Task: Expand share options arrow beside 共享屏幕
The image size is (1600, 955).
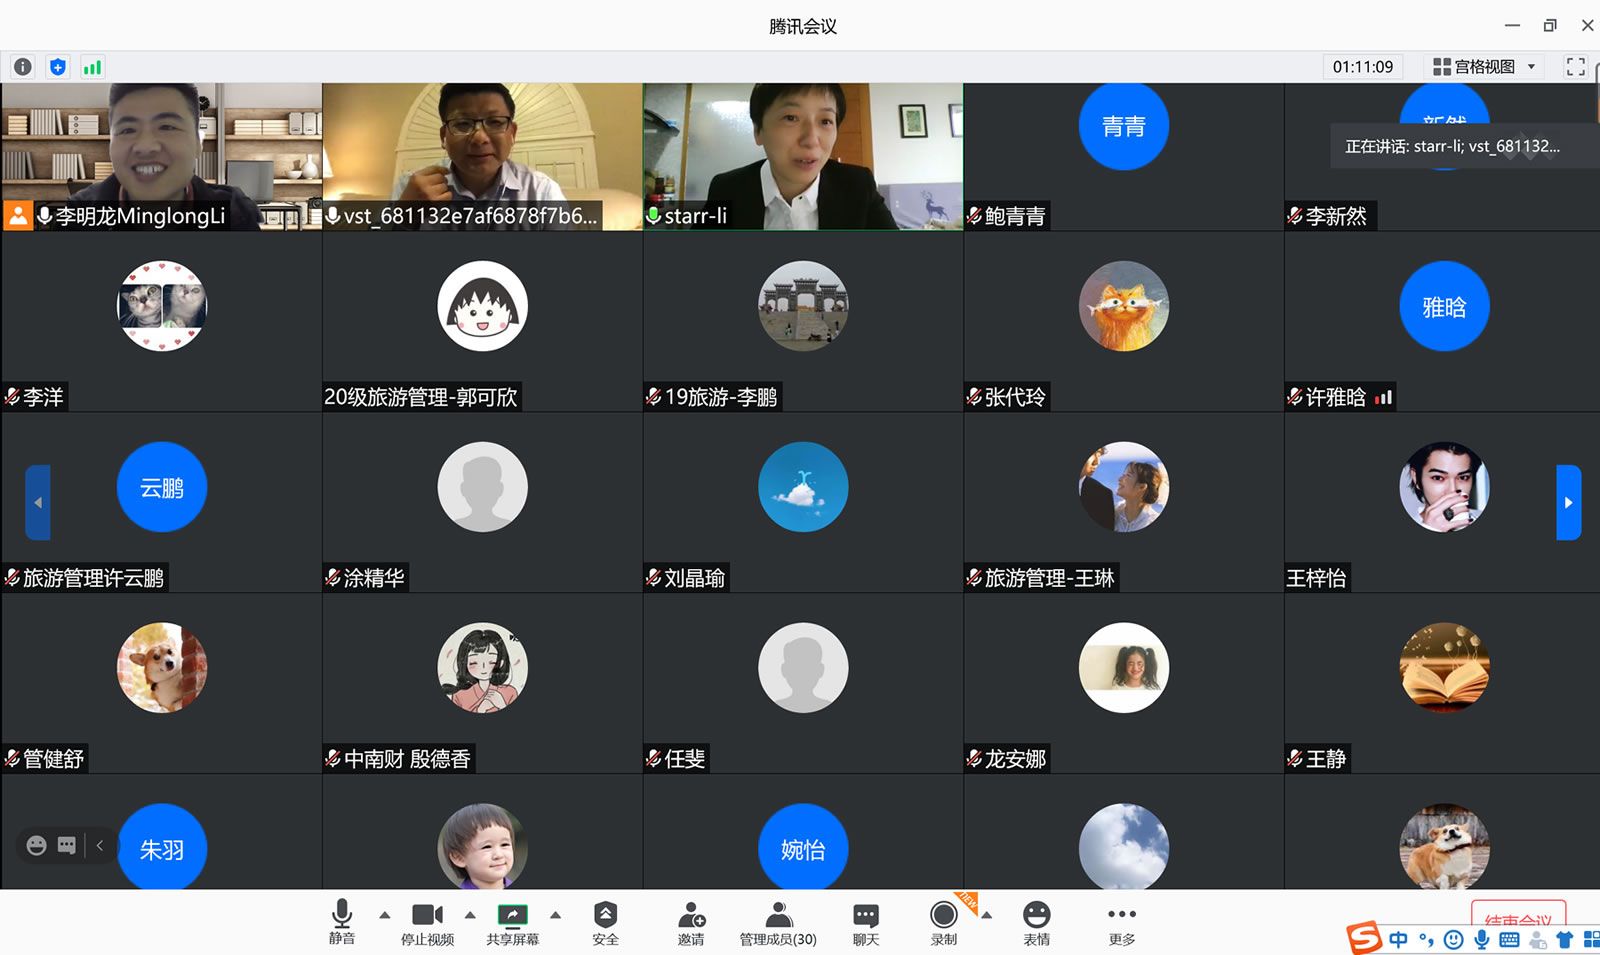Action: 556,914
